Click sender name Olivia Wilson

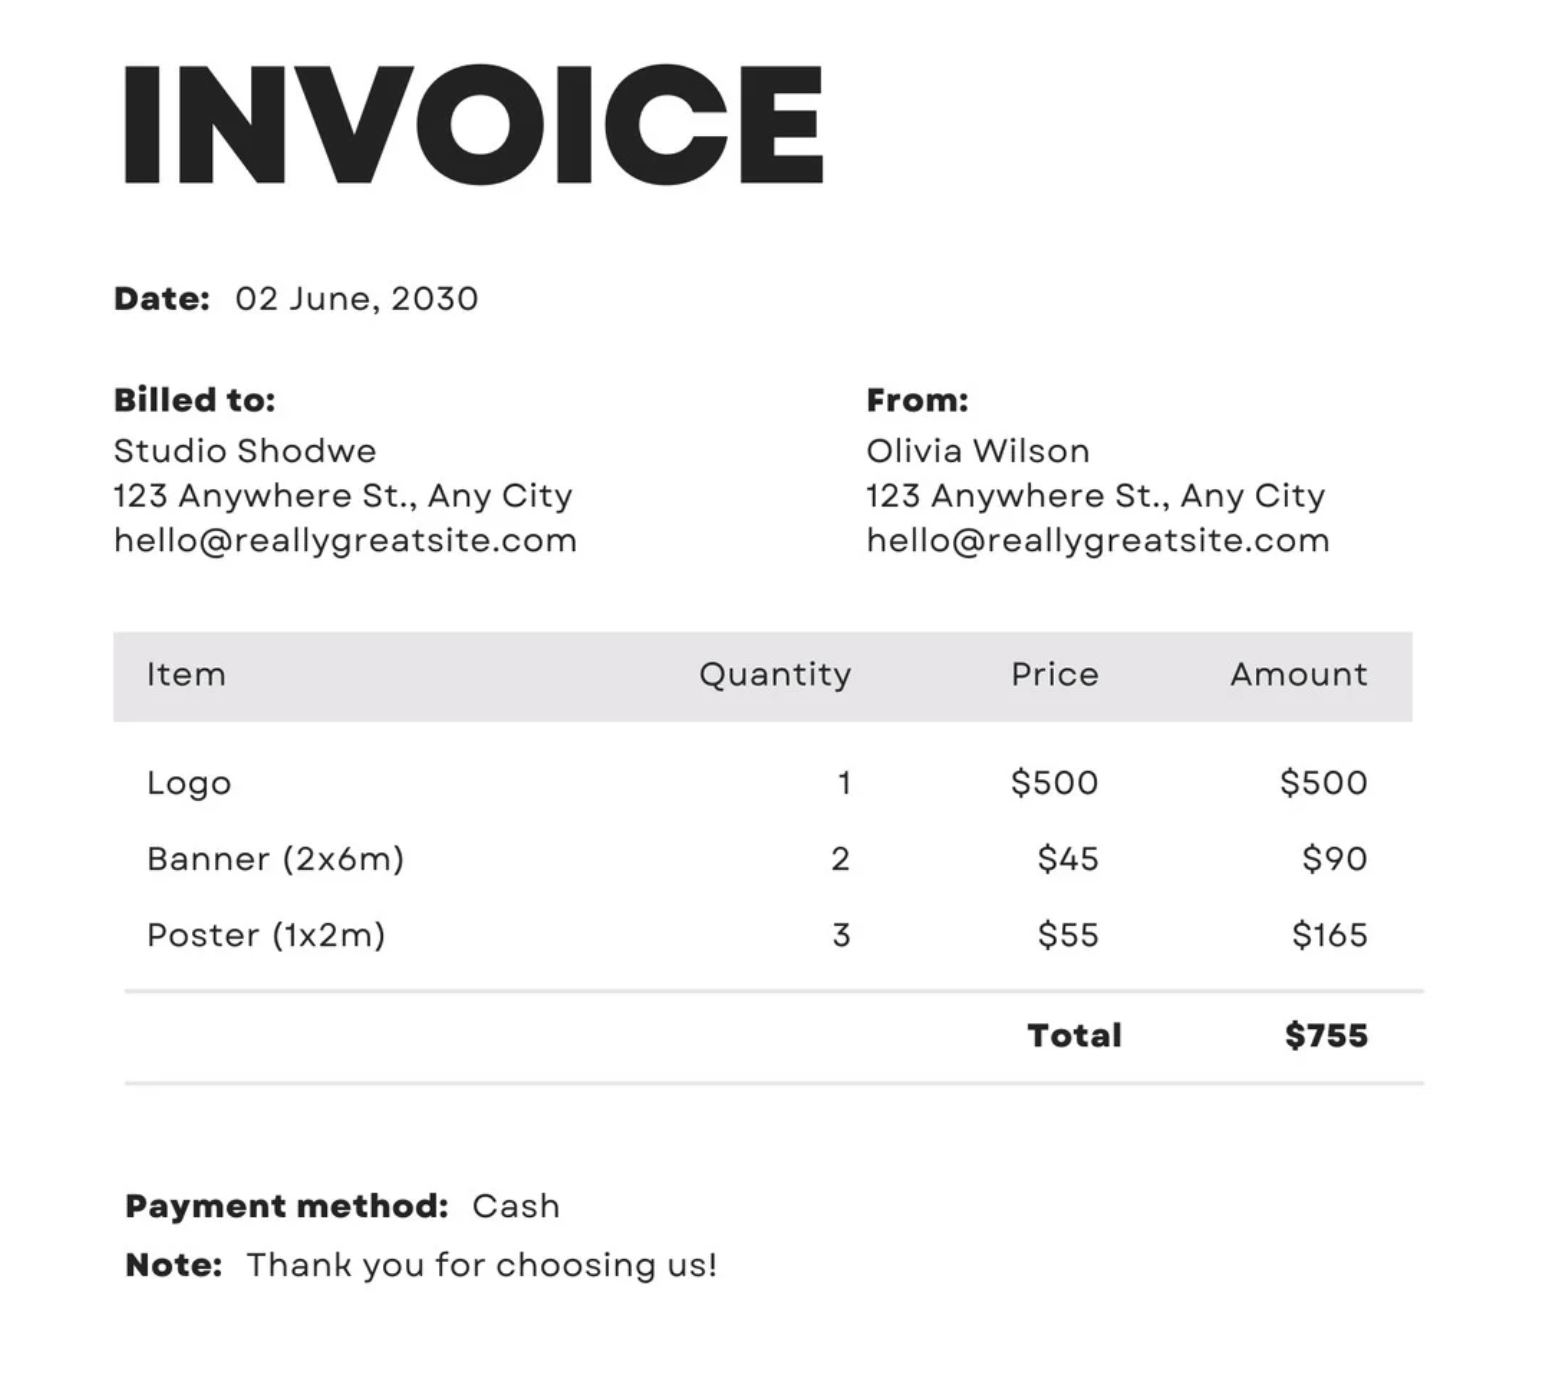(x=977, y=451)
